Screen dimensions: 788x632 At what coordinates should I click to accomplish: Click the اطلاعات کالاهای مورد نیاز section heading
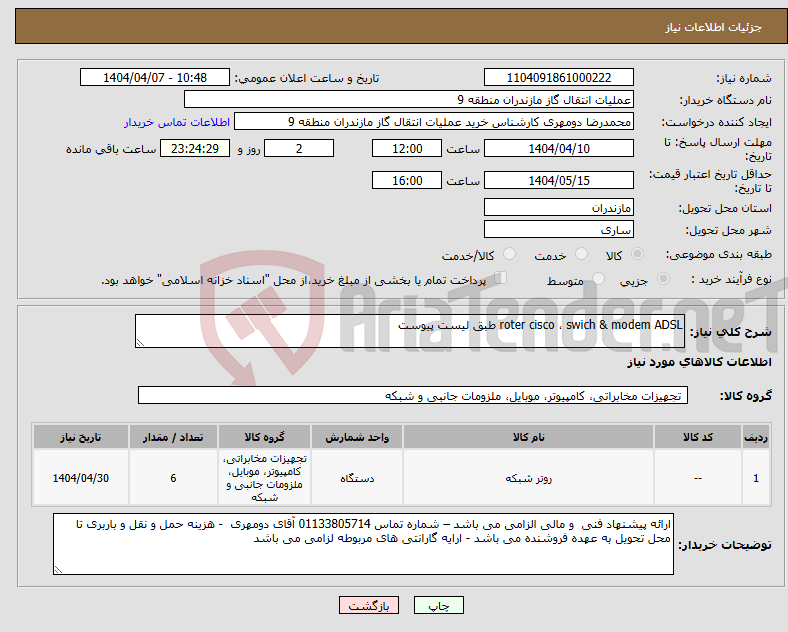click(699, 362)
